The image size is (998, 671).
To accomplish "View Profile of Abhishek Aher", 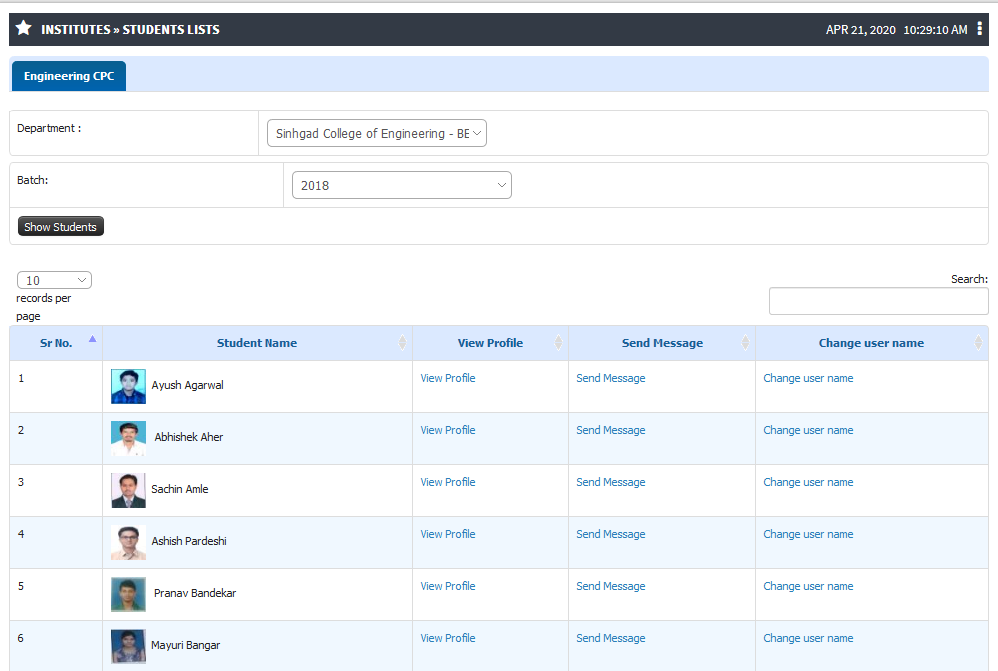I will coord(448,430).
